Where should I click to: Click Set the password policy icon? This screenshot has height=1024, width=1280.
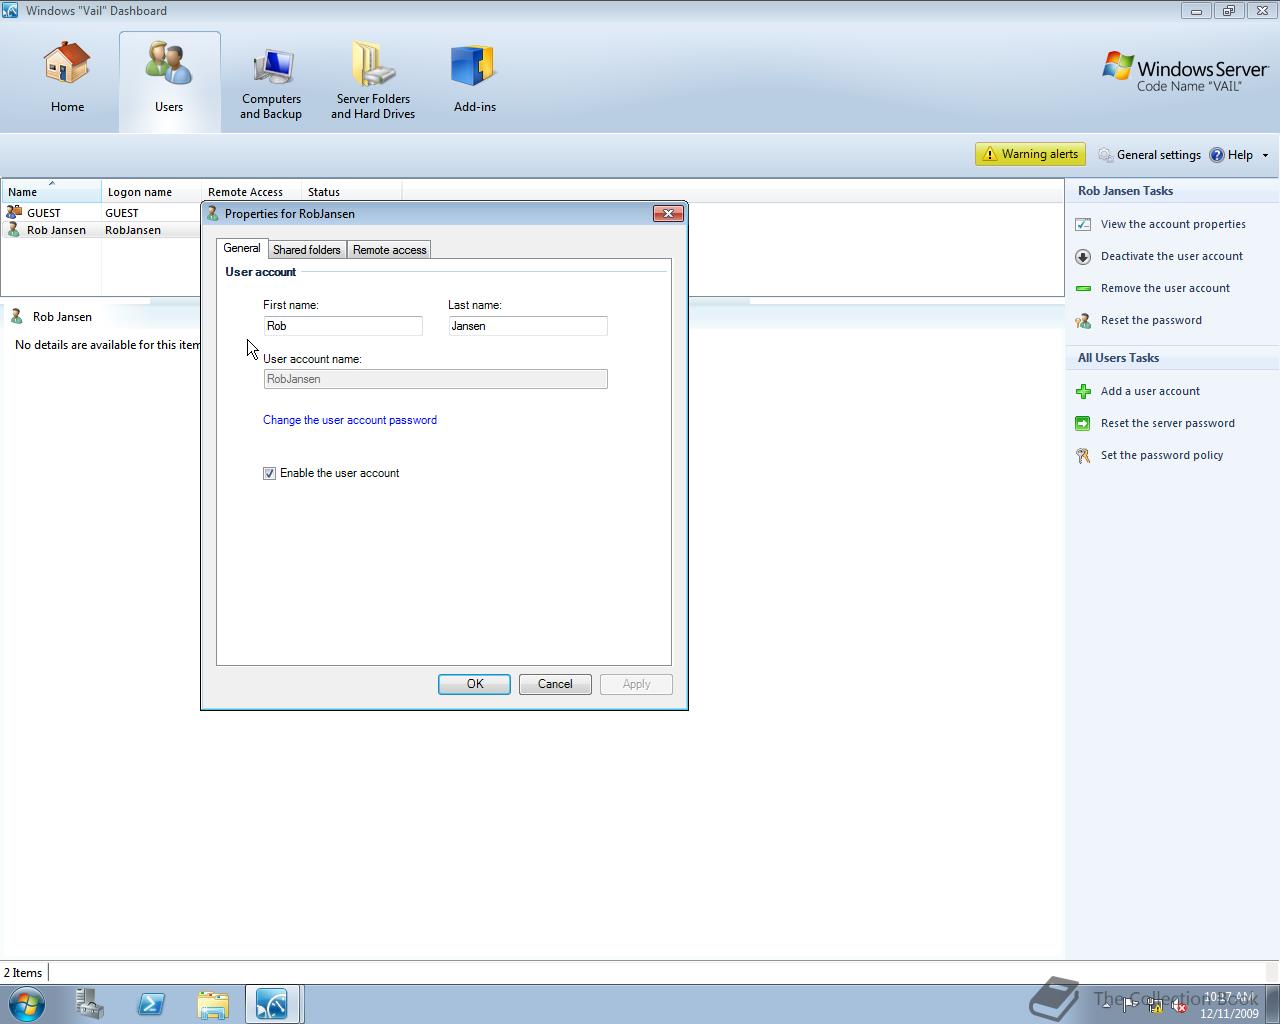pyautogui.click(x=1083, y=455)
